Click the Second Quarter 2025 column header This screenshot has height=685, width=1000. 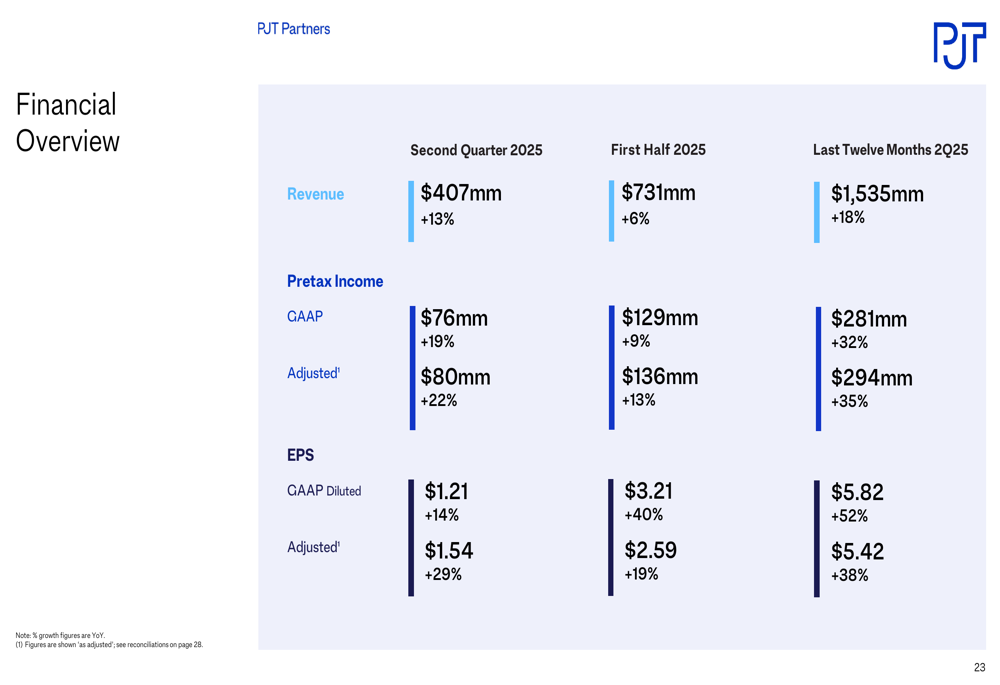tap(476, 150)
